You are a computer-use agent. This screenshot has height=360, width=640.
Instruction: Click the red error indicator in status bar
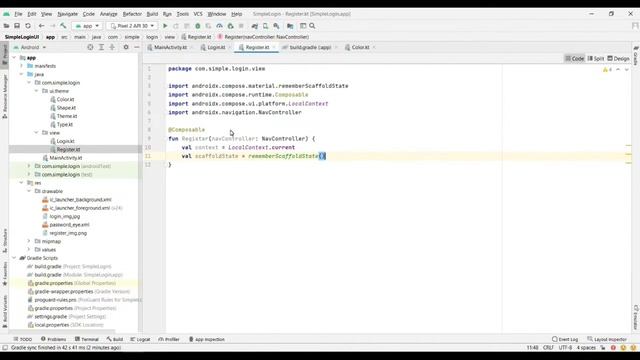pyautogui.click(x=613, y=348)
